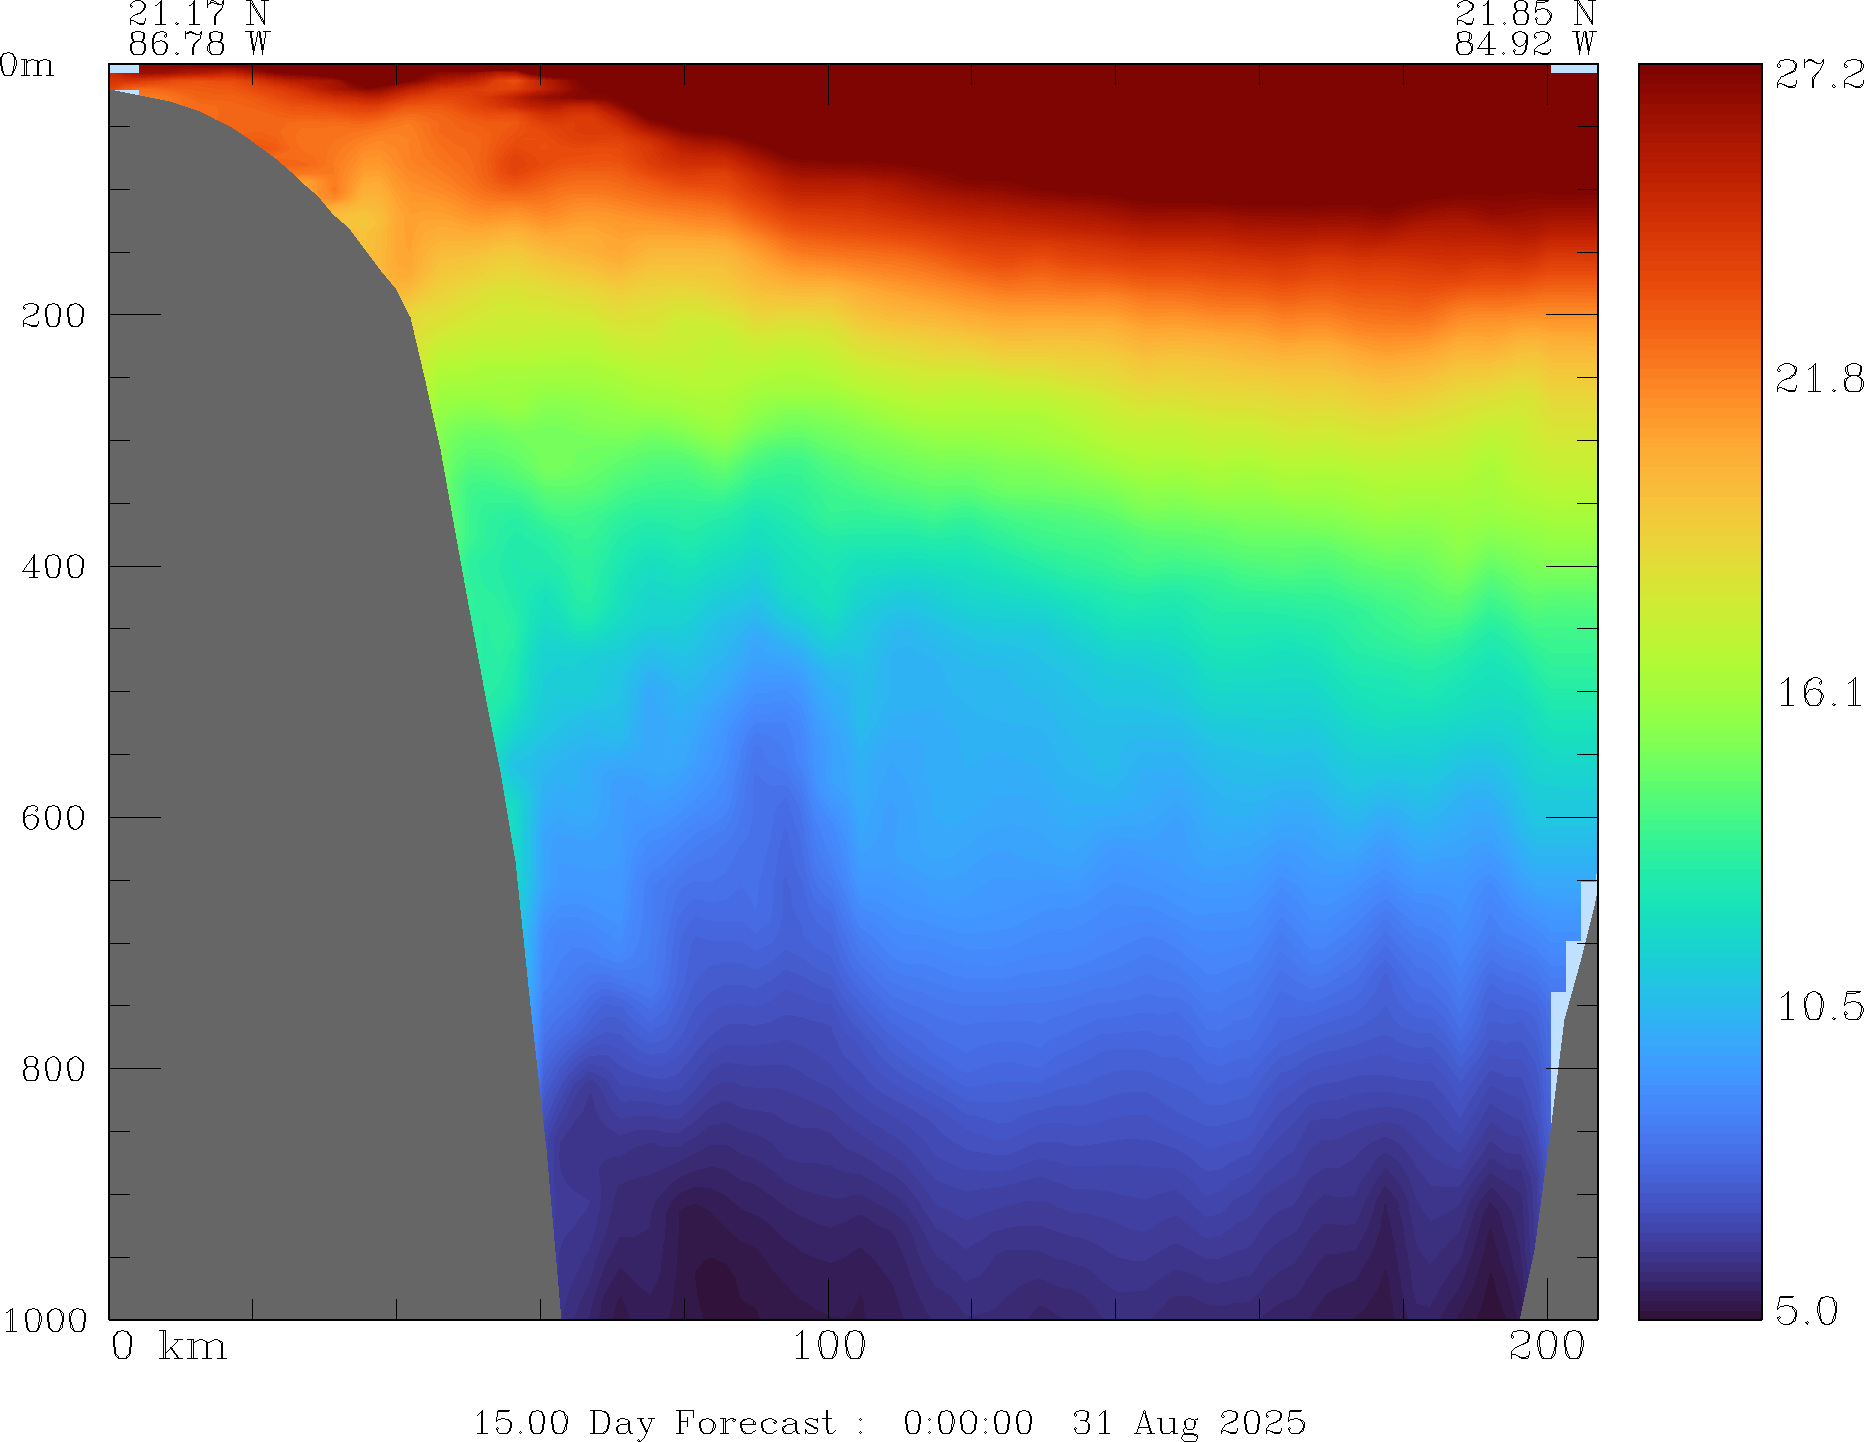Click the dark red top of colorbar
Image resolution: width=1864 pixels, height=1442 pixels.
tap(1699, 80)
